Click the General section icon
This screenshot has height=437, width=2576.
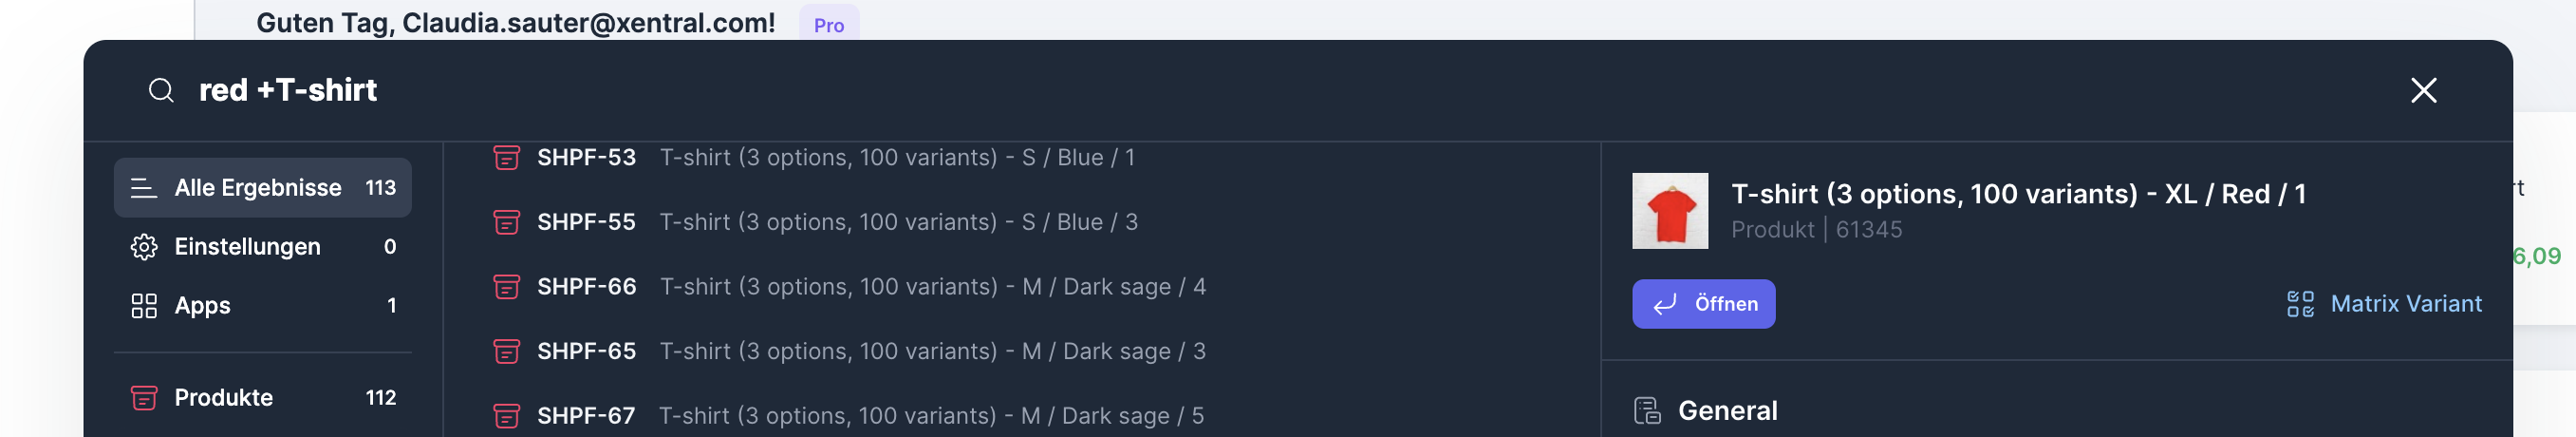(1646, 411)
